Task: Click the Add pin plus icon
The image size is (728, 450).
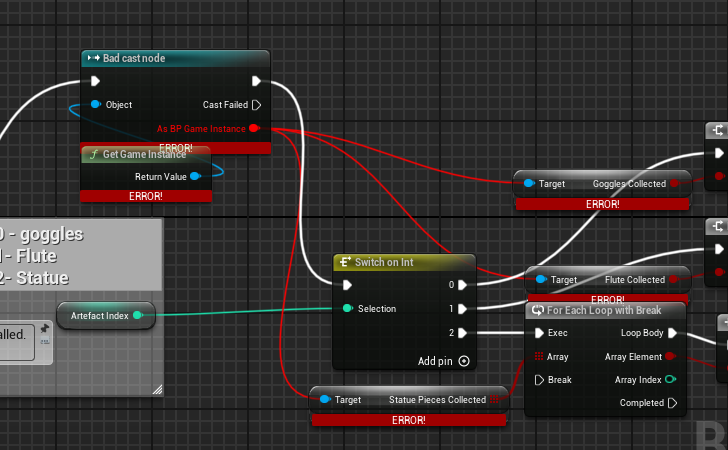Action: click(464, 361)
